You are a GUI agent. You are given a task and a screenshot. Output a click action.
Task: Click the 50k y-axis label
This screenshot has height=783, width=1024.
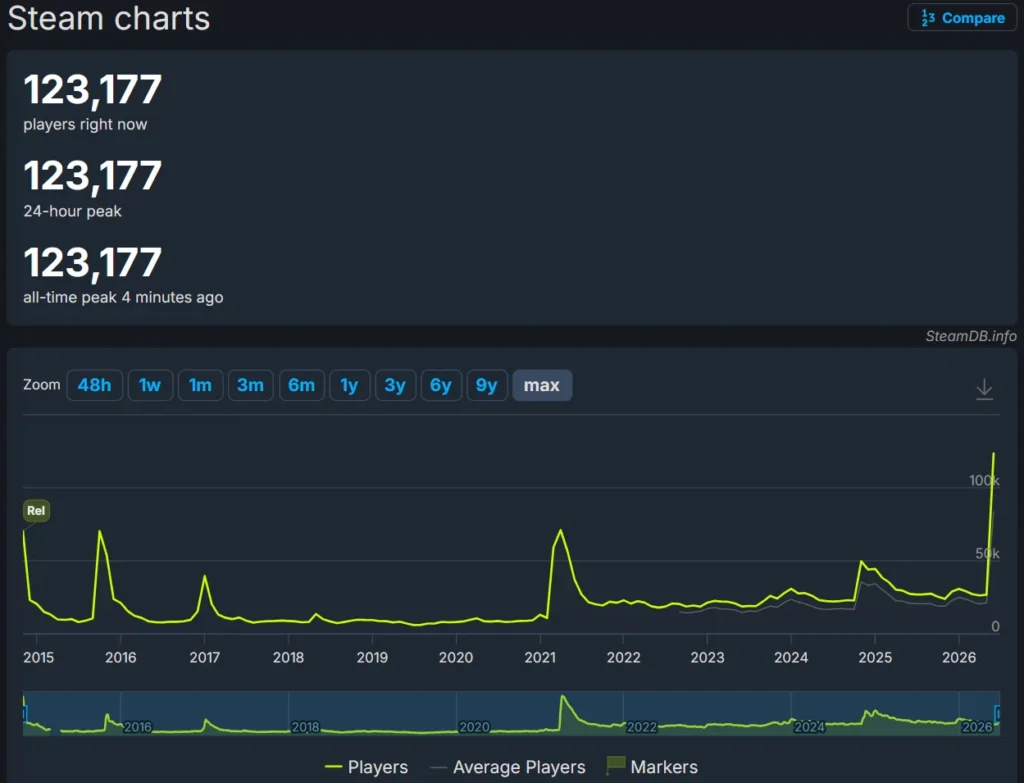(x=987, y=554)
